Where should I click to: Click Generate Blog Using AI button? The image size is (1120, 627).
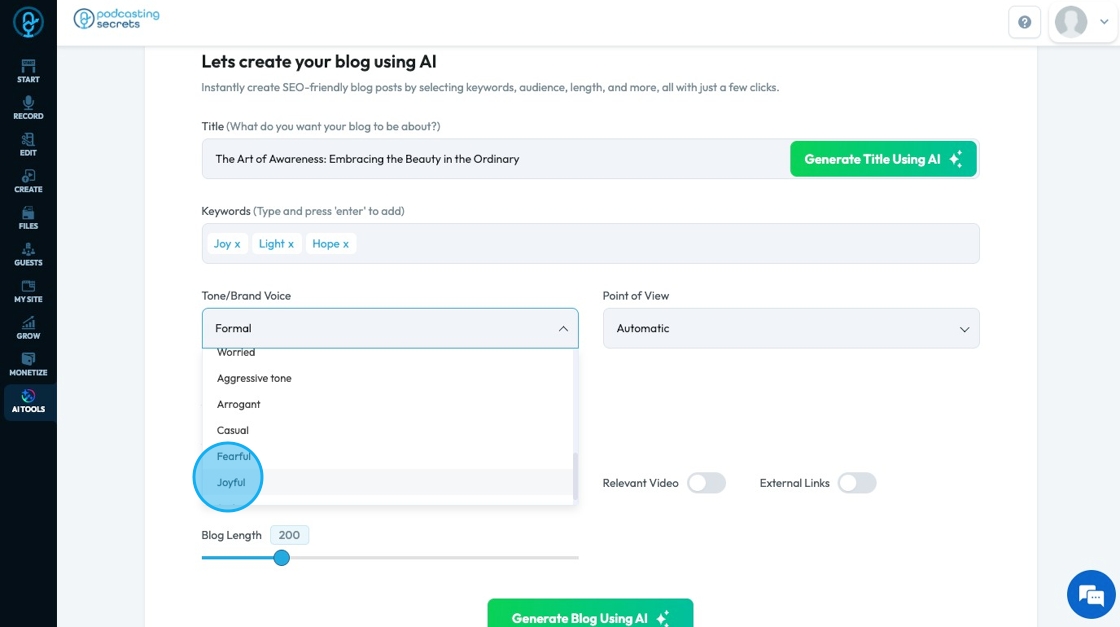(590, 617)
